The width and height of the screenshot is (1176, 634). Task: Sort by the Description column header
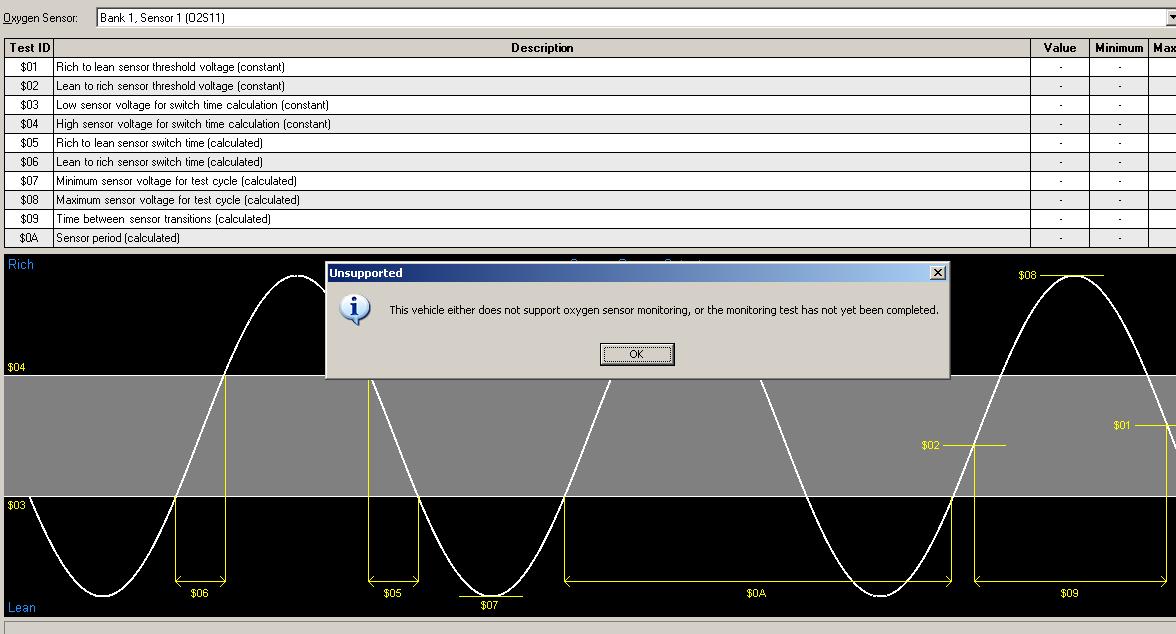point(541,48)
